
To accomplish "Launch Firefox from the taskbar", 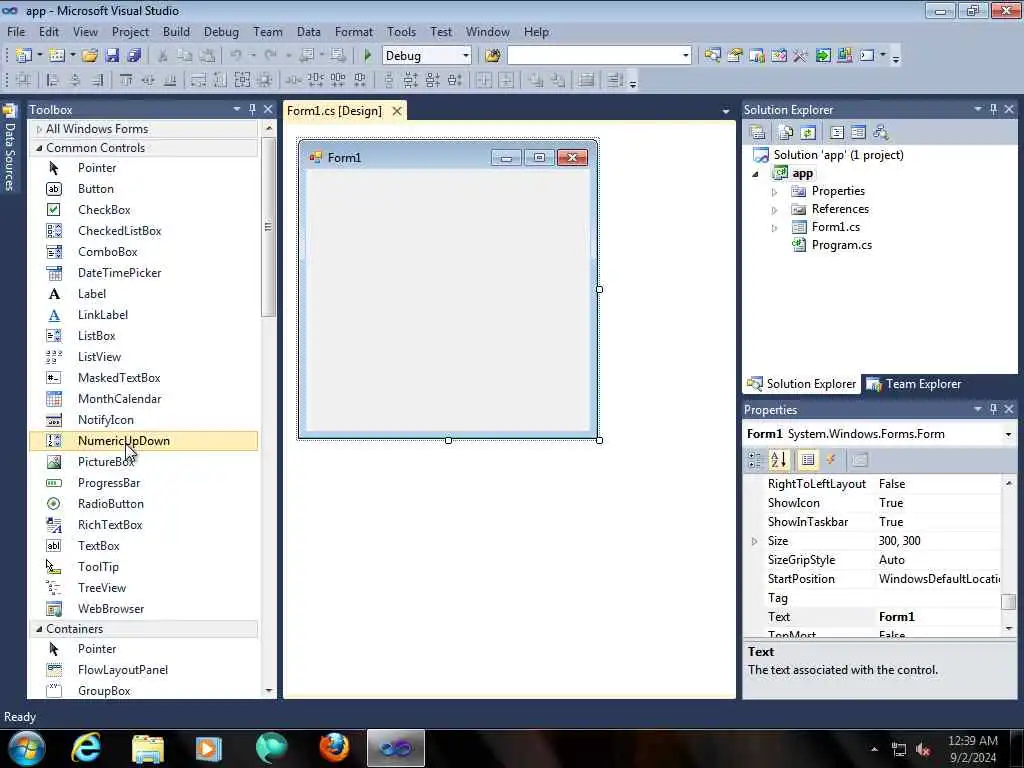I will (334, 748).
